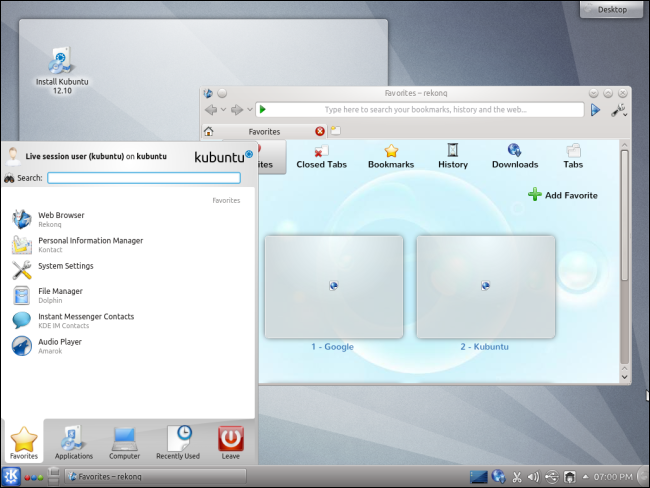Click the blue desktop tray icon
This screenshot has height=488, width=650.
point(478,477)
